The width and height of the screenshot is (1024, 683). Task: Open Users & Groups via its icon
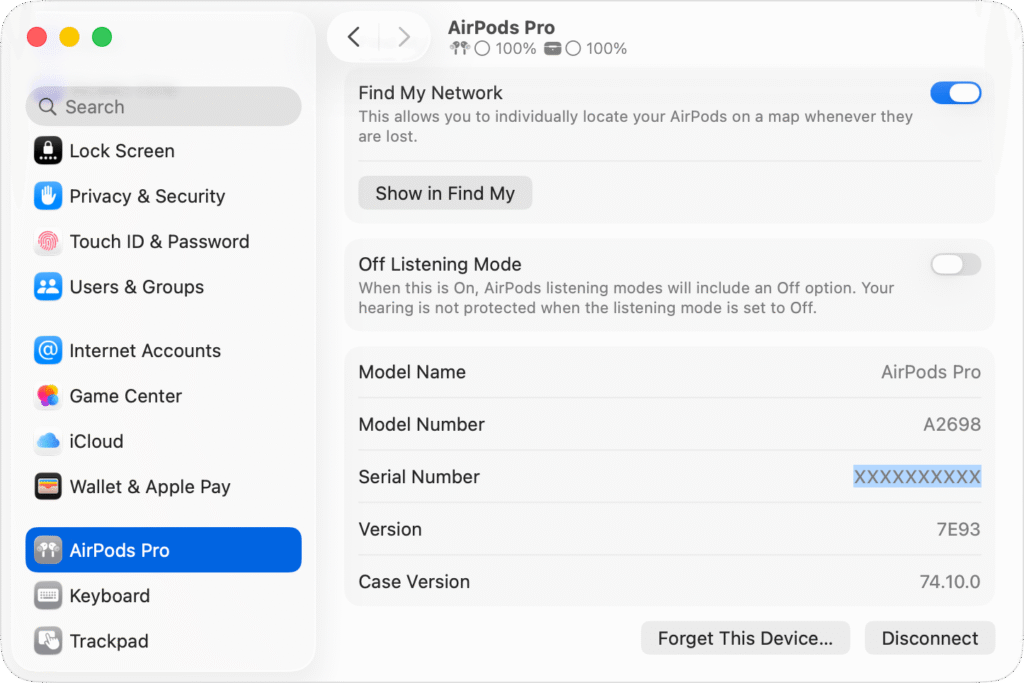(x=47, y=287)
